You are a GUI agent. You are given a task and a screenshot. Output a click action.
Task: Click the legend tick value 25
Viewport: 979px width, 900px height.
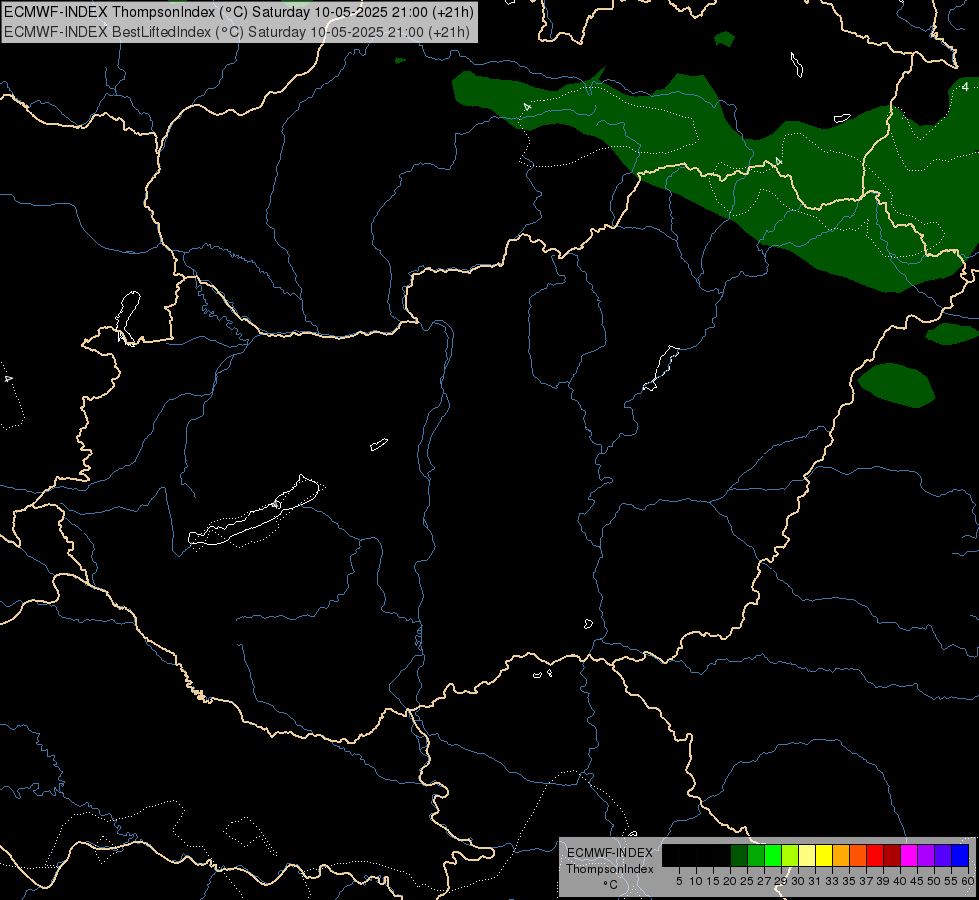click(x=747, y=881)
